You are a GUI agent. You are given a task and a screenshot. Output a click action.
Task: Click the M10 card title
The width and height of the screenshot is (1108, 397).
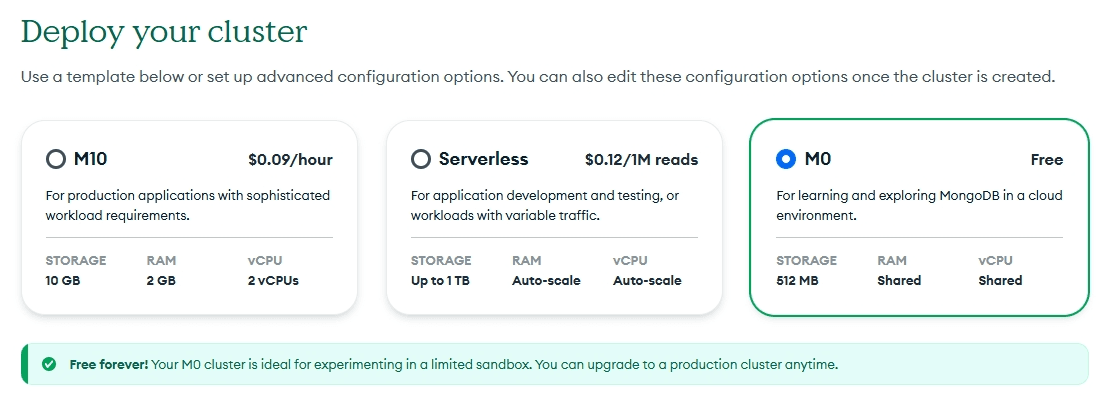pyautogui.click(x=90, y=159)
